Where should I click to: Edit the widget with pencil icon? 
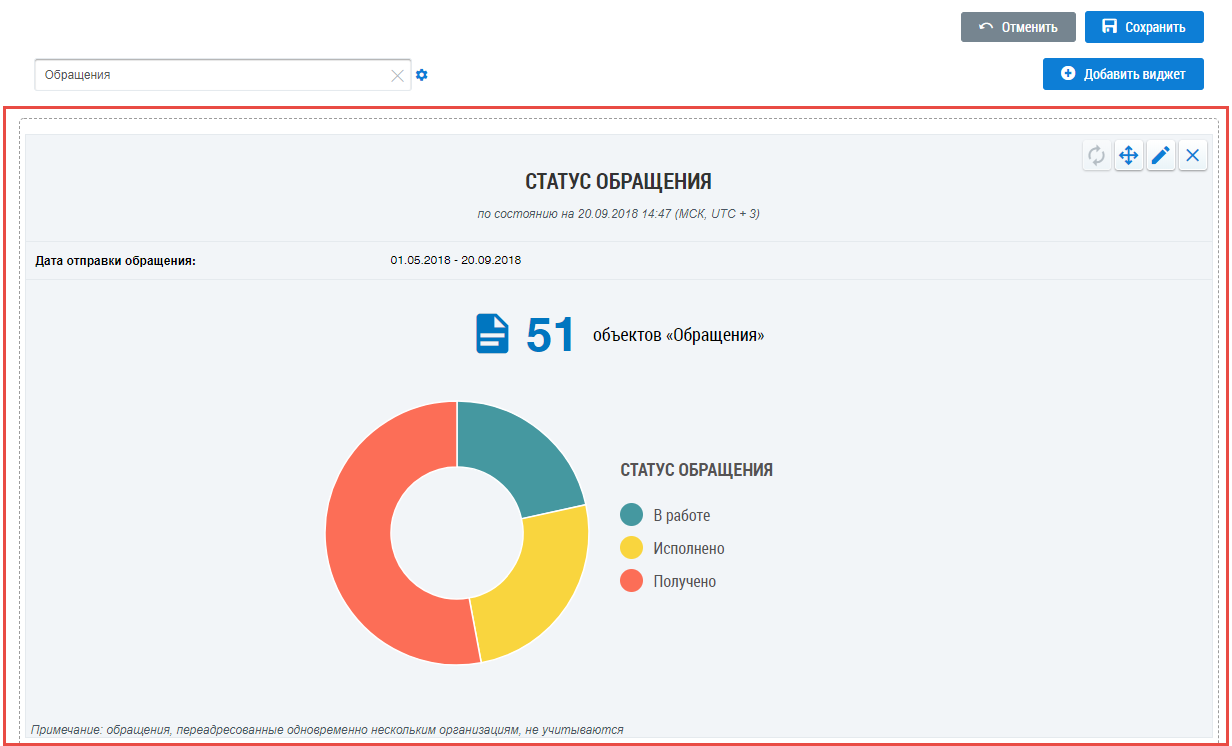pyautogui.click(x=1161, y=155)
